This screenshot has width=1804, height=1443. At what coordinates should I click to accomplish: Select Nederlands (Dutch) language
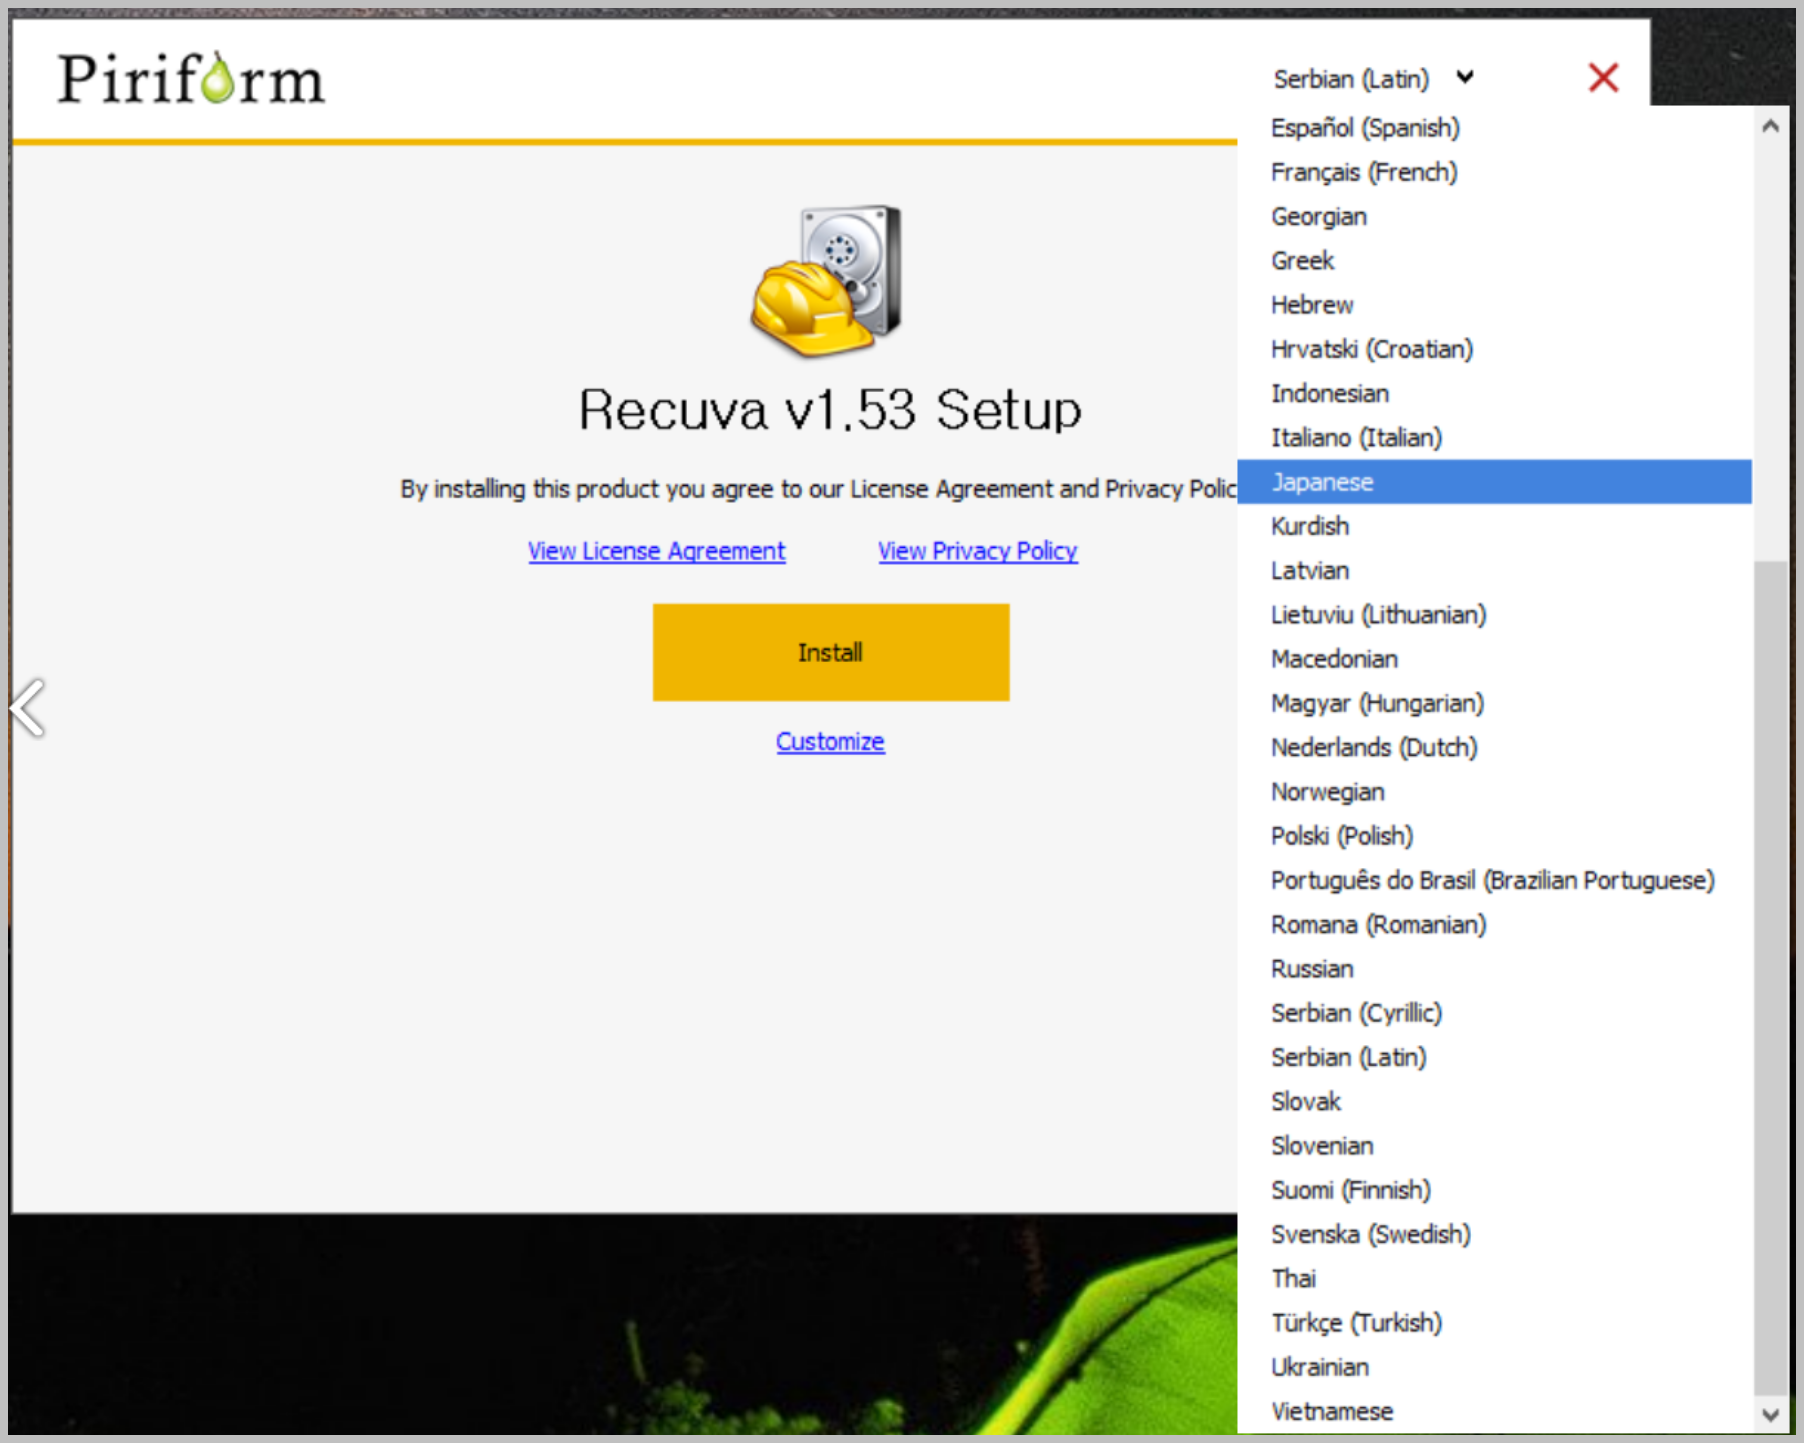1494,747
